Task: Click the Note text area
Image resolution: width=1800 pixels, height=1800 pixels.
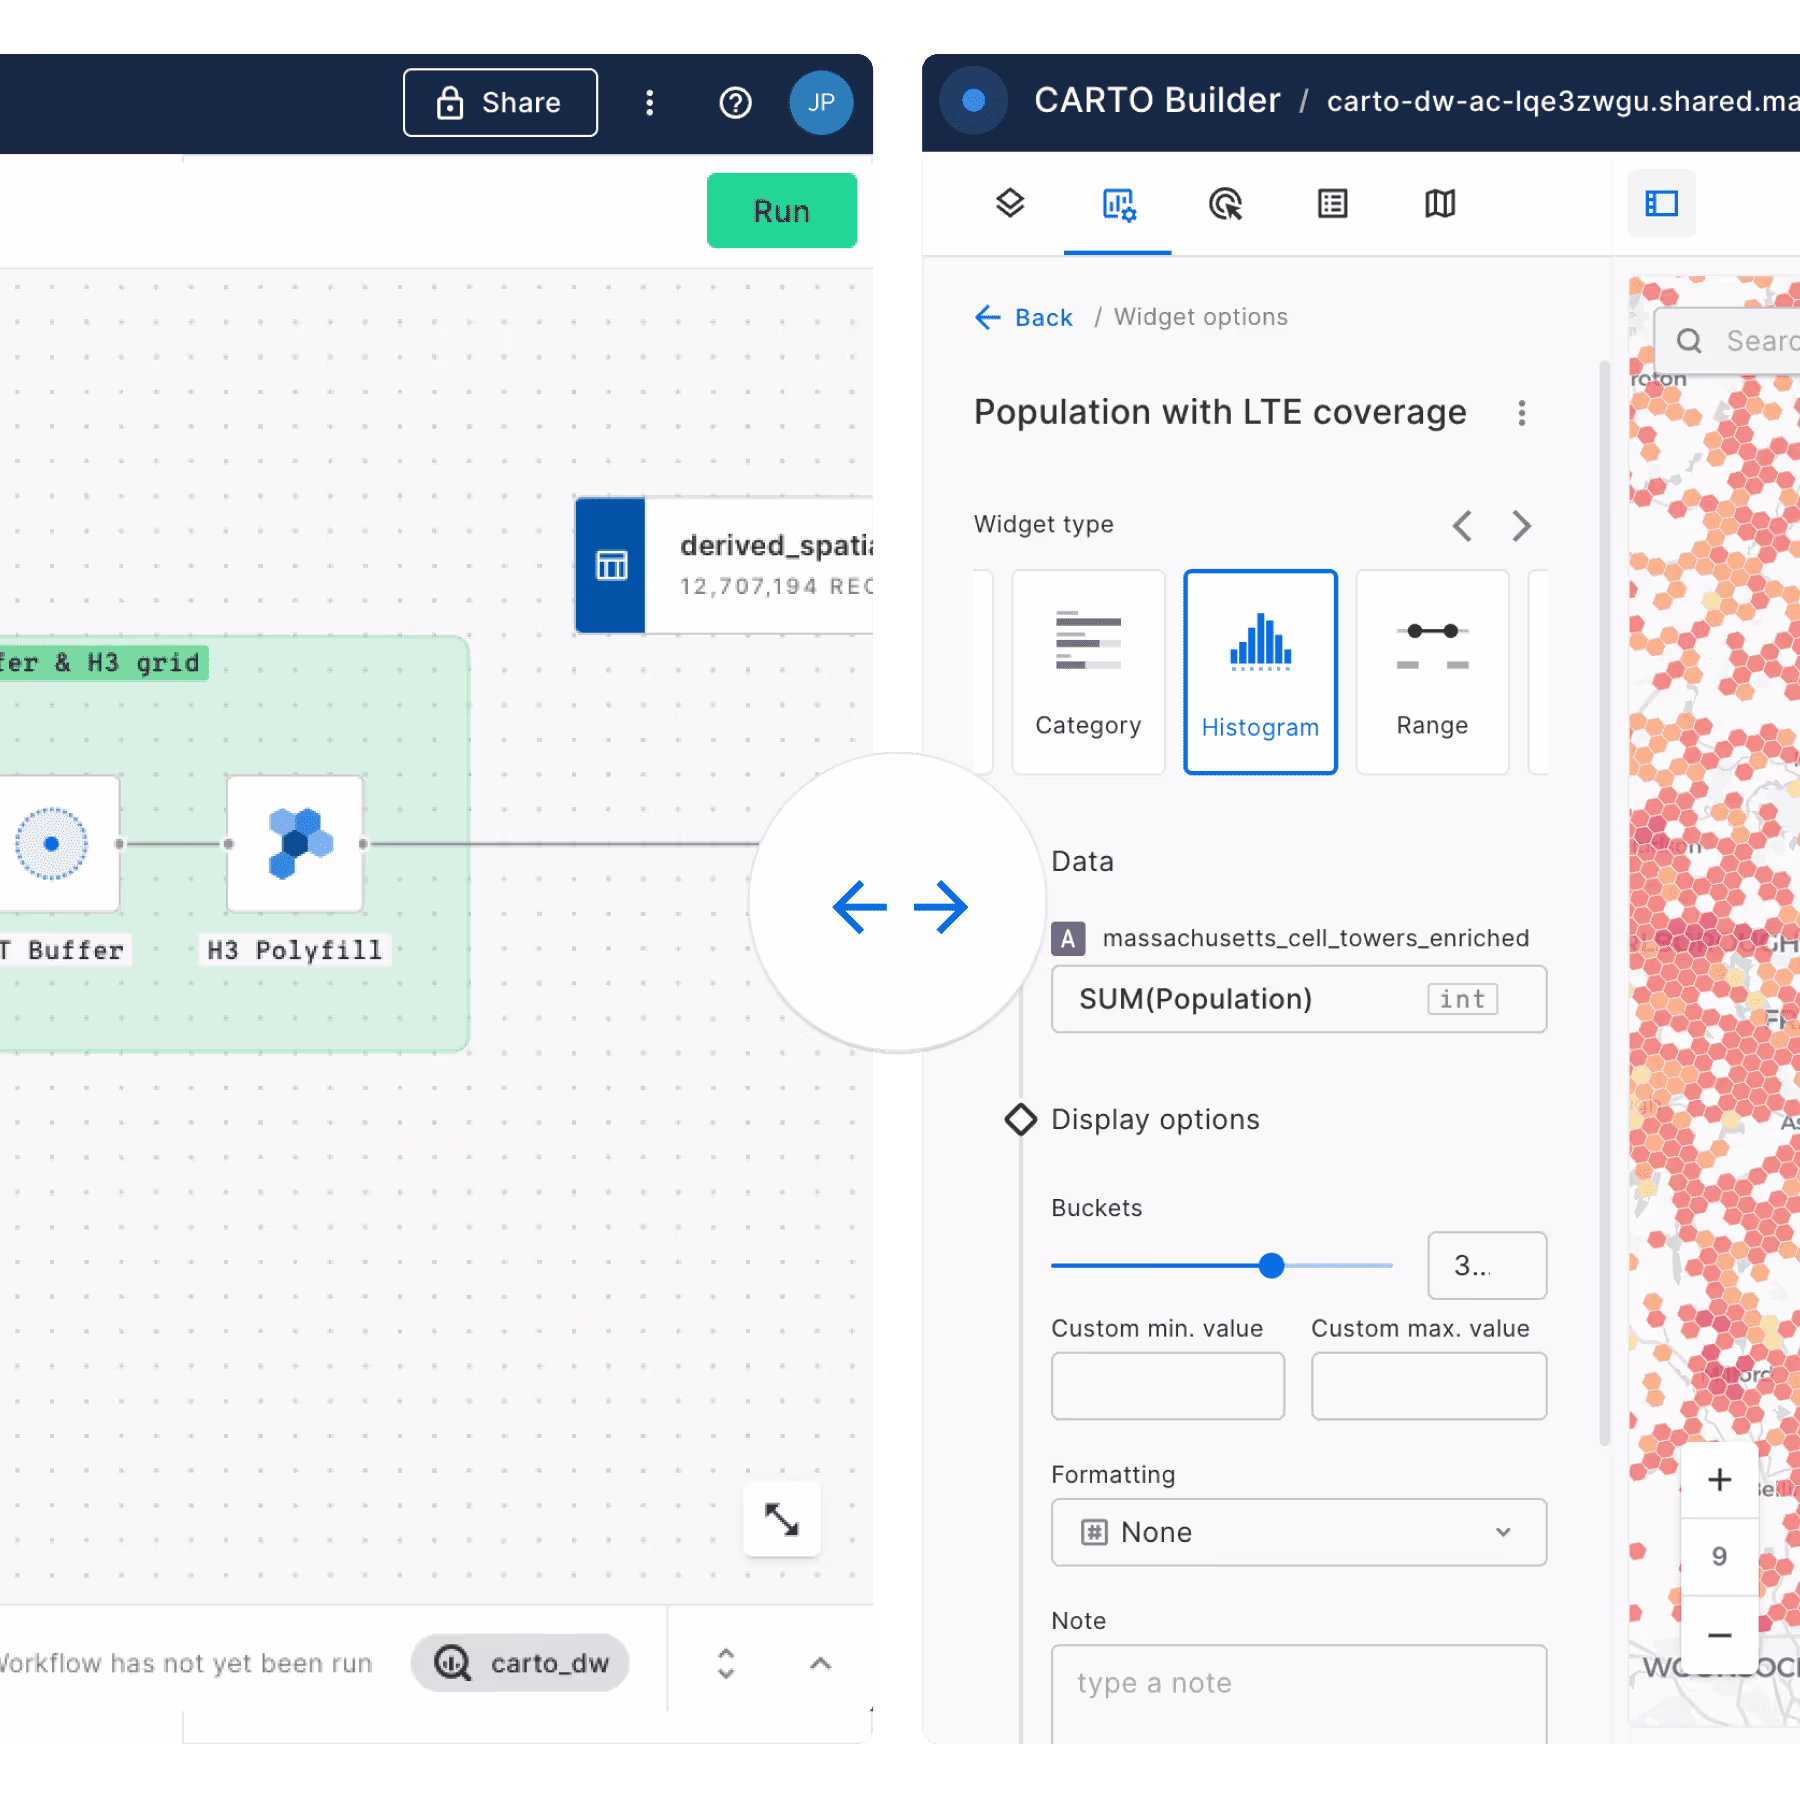Action: coord(1298,1694)
